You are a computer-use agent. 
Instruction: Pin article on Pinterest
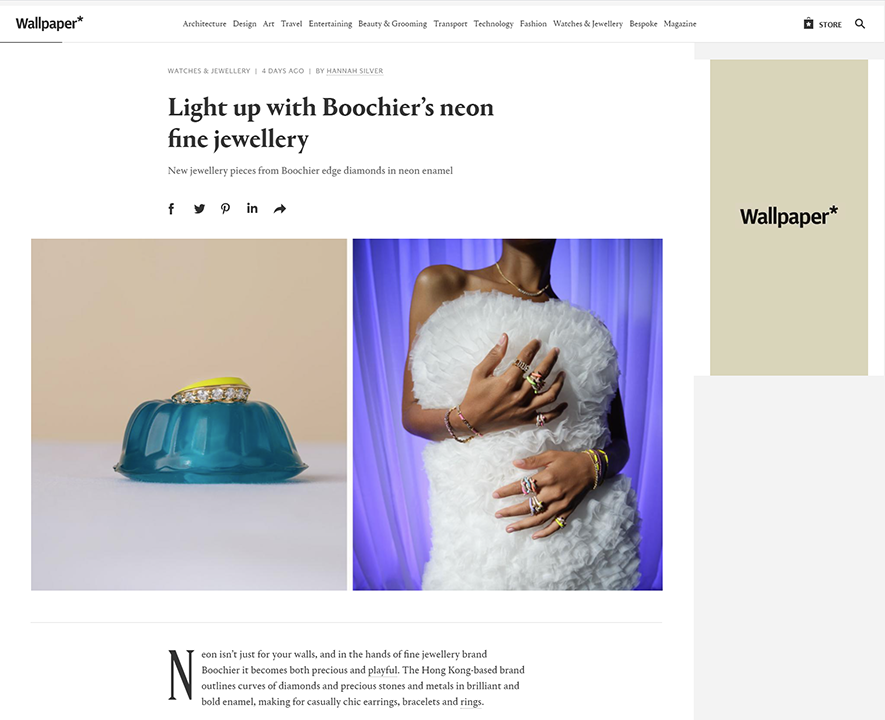[225, 209]
